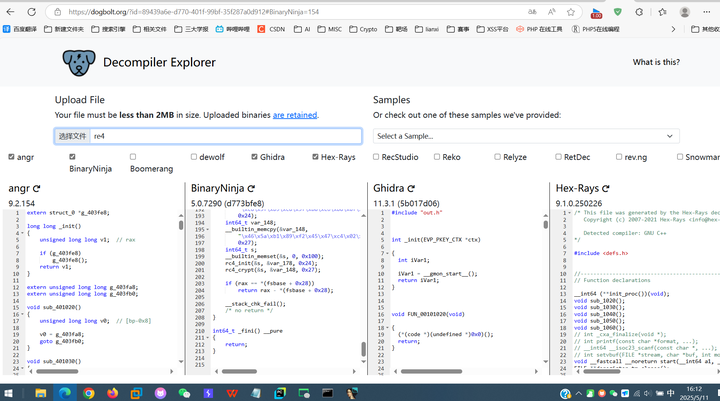Image resolution: width=720 pixels, height=401 pixels.
Task: Rerun the BinaryNinja decompiler refresh icon
Action: click(x=251, y=188)
